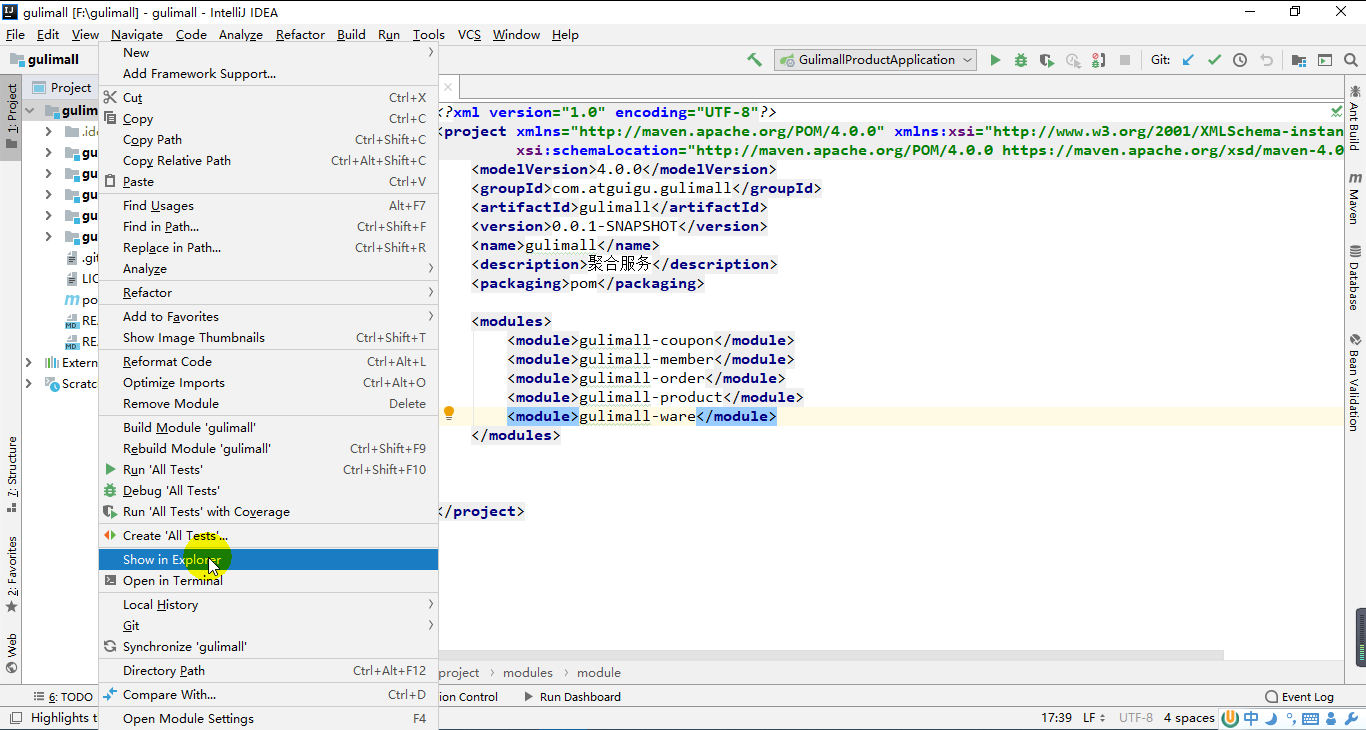The image size is (1366, 730).
Task: Open Run Dashboard tool window
Action: 573,697
